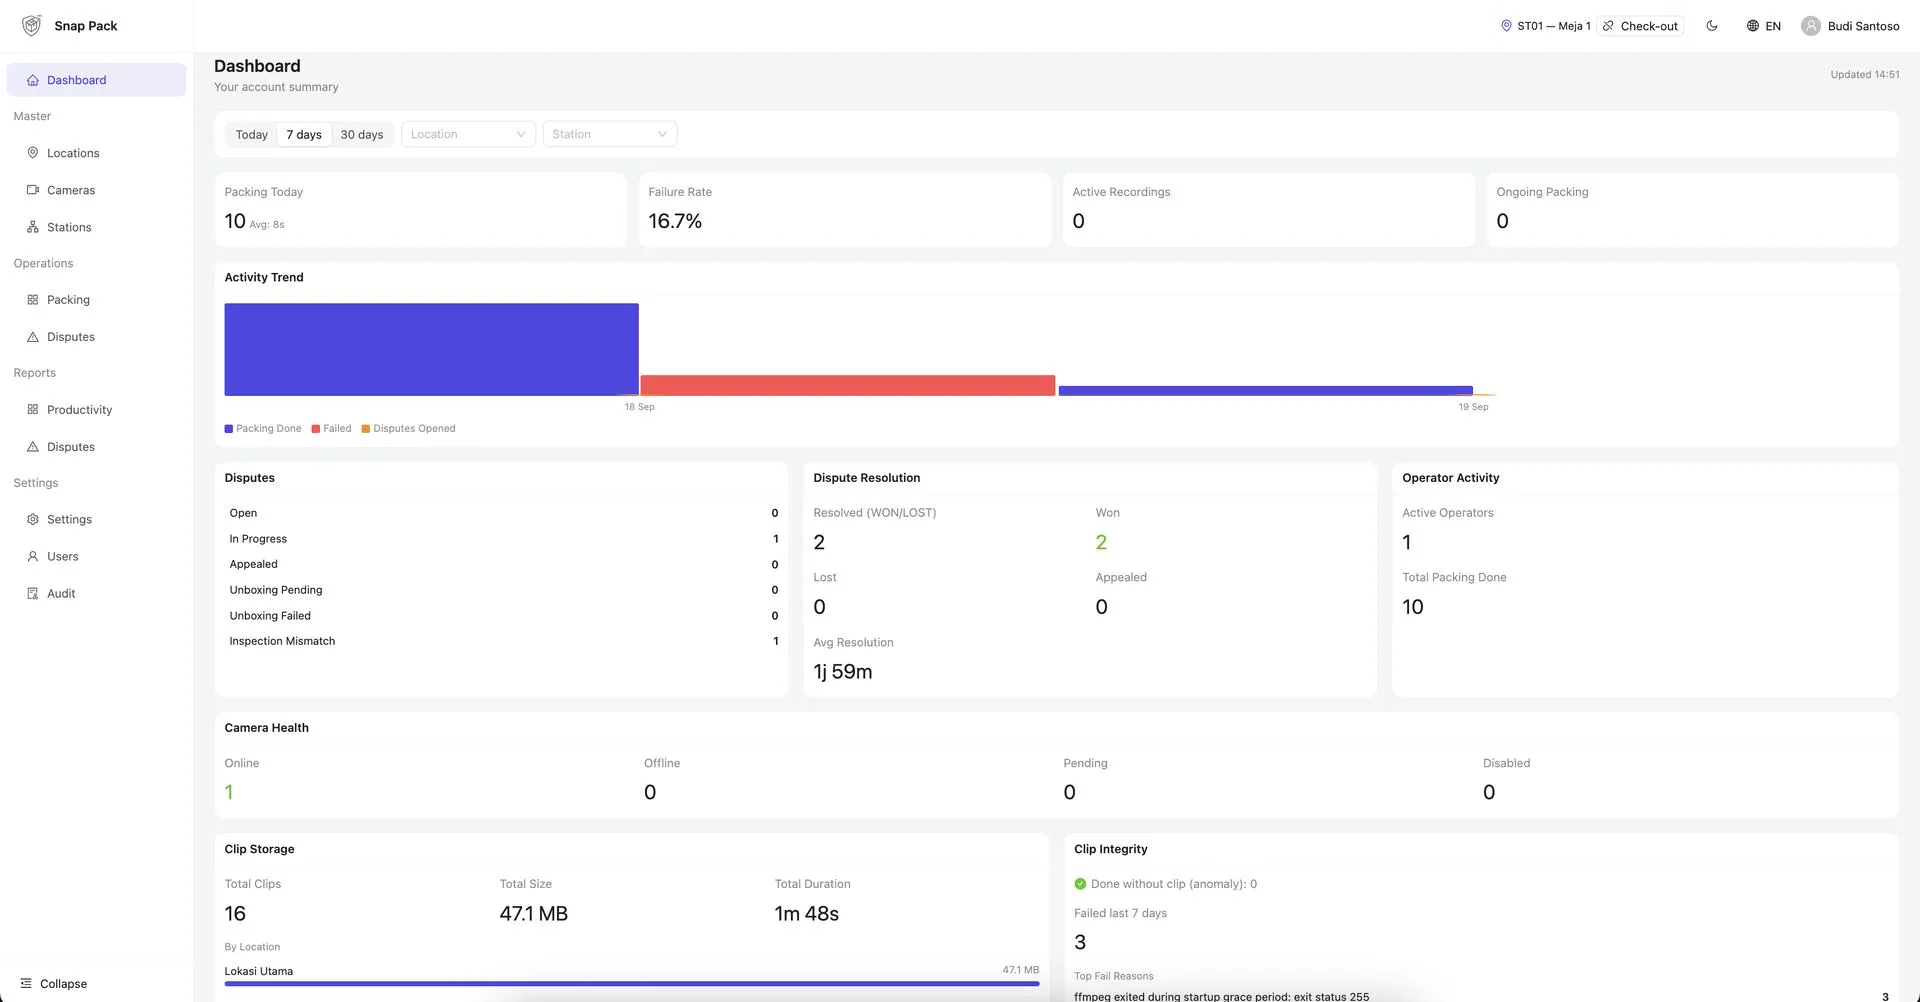Click the Audit document icon
This screenshot has width=1920, height=1002.
pos(33,594)
